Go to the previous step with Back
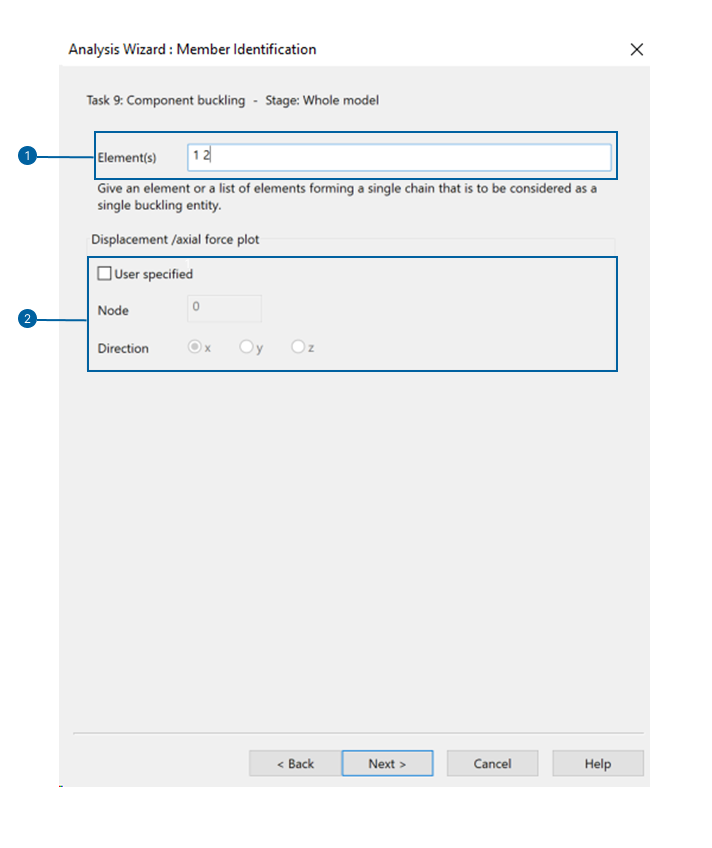Viewport: 712px width, 848px height. tap(295, 763)
